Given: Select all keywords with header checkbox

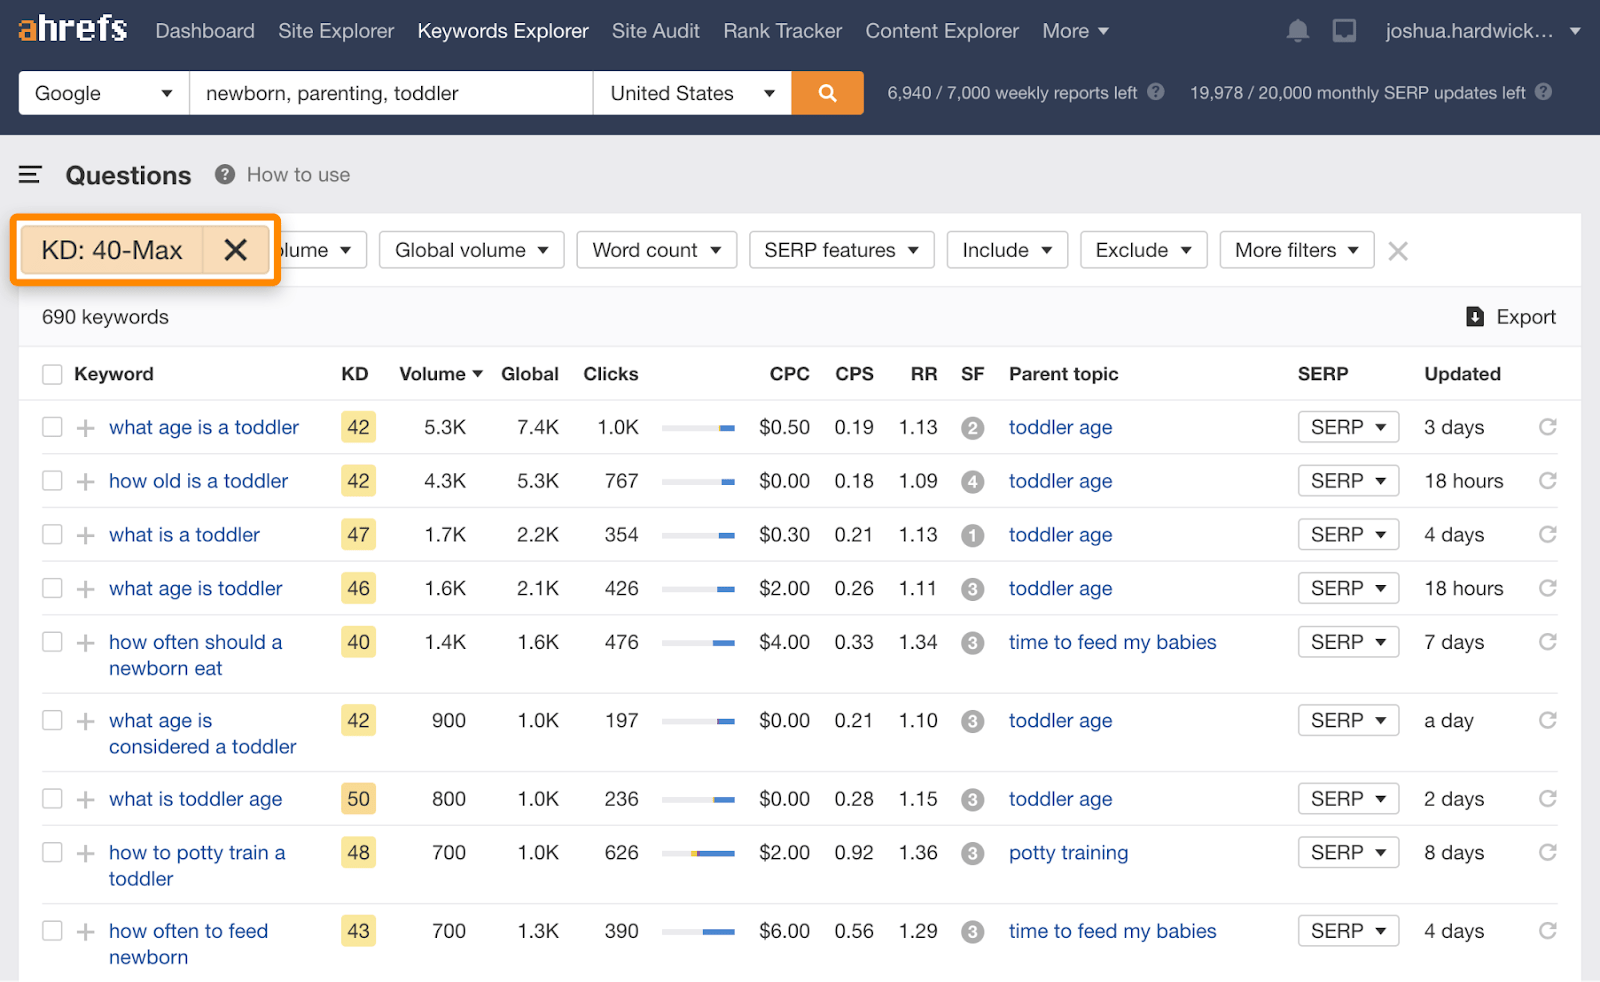Looking at the screenshot, I should [52, 374].
